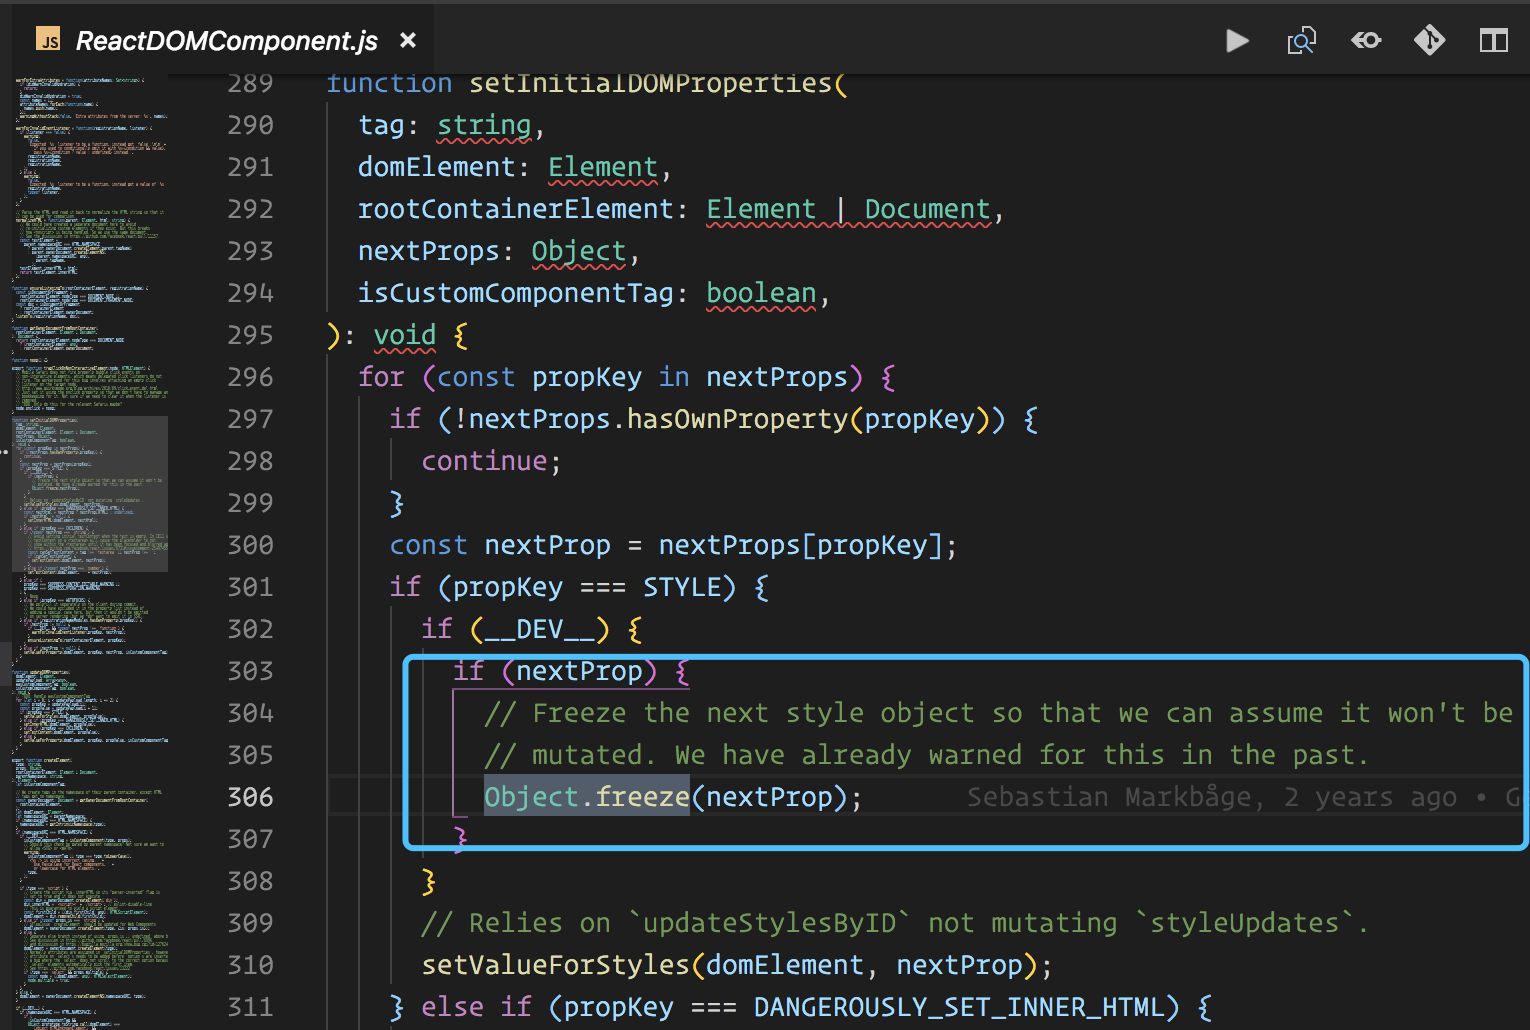Click the Object.freeze(nextProp) call
Screen dimensions: 1530x1030
click(673, 797)
